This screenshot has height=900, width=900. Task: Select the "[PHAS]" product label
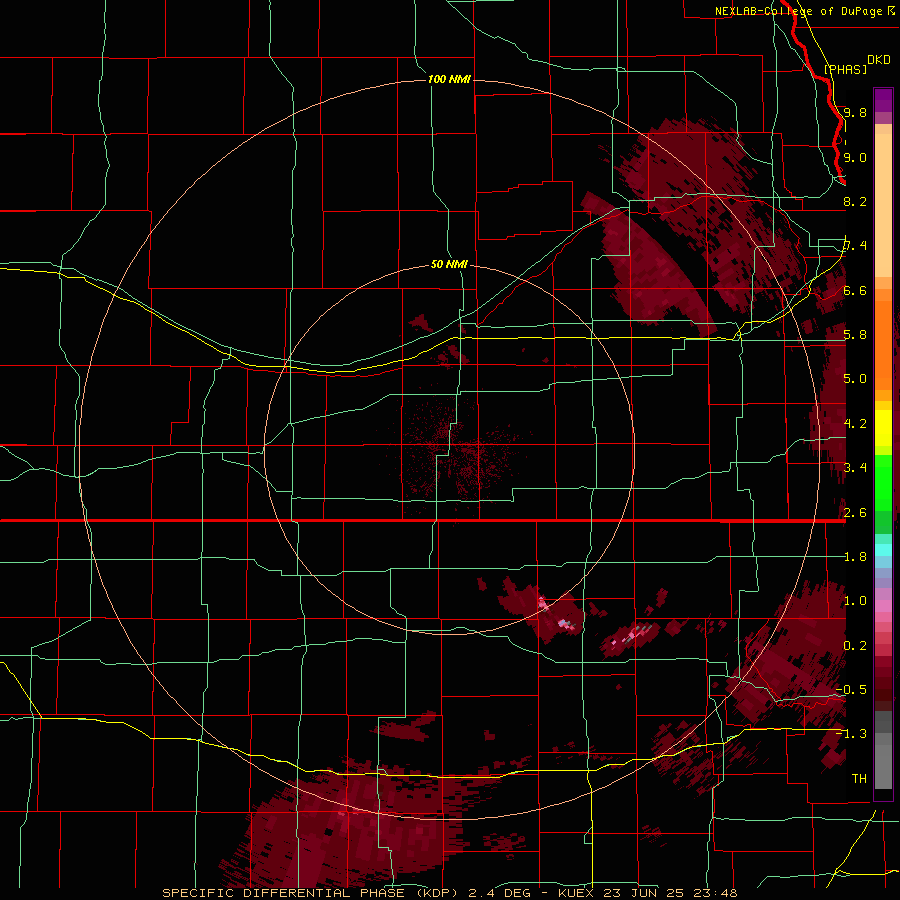coord(845,69)
